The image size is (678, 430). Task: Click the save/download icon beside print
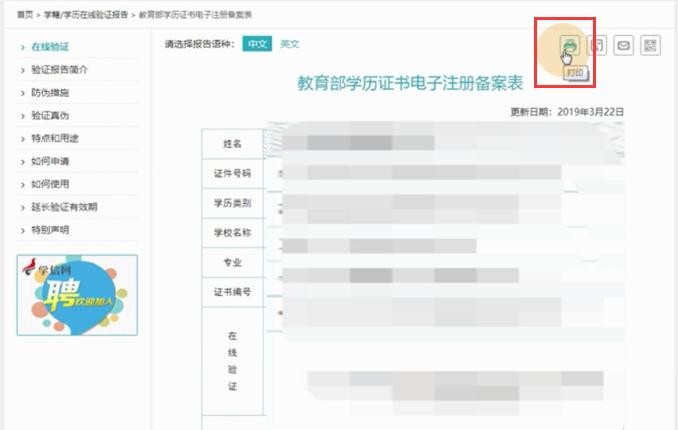(x=597, y=45)
